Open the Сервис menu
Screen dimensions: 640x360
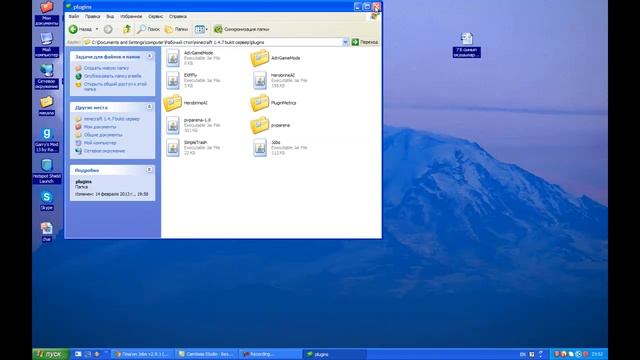(x=156, y=16)
